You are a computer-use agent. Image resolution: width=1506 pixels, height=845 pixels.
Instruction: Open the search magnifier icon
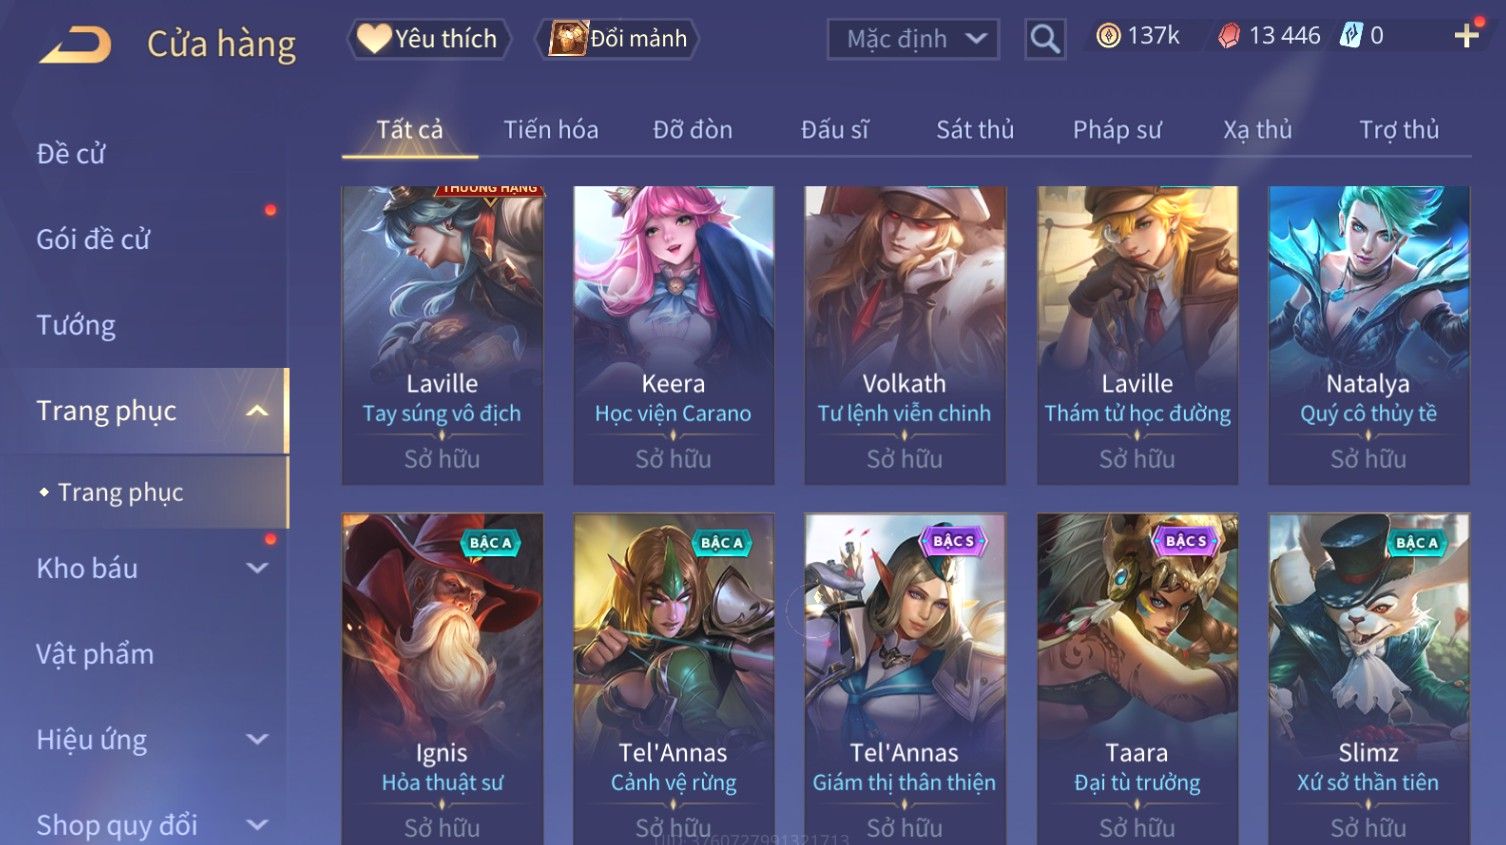(x=1045, y=39)
